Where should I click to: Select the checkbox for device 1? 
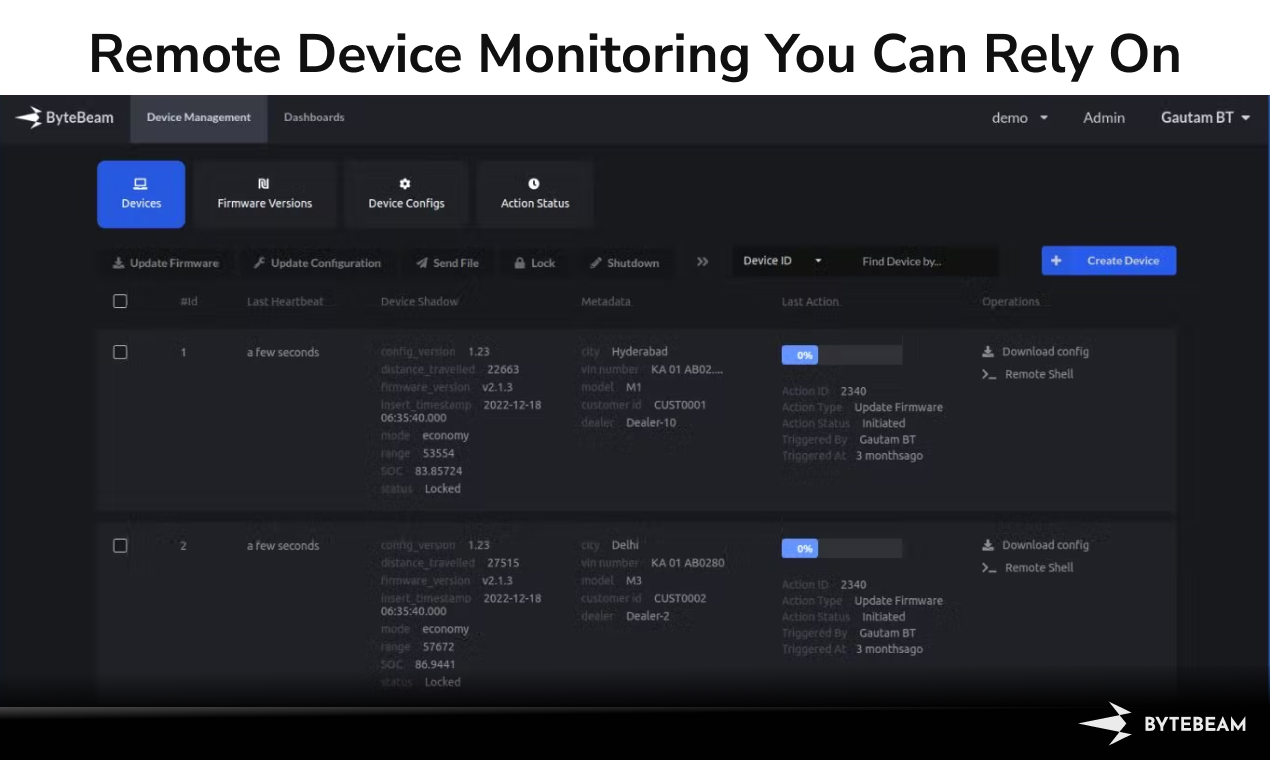(120, 352)
